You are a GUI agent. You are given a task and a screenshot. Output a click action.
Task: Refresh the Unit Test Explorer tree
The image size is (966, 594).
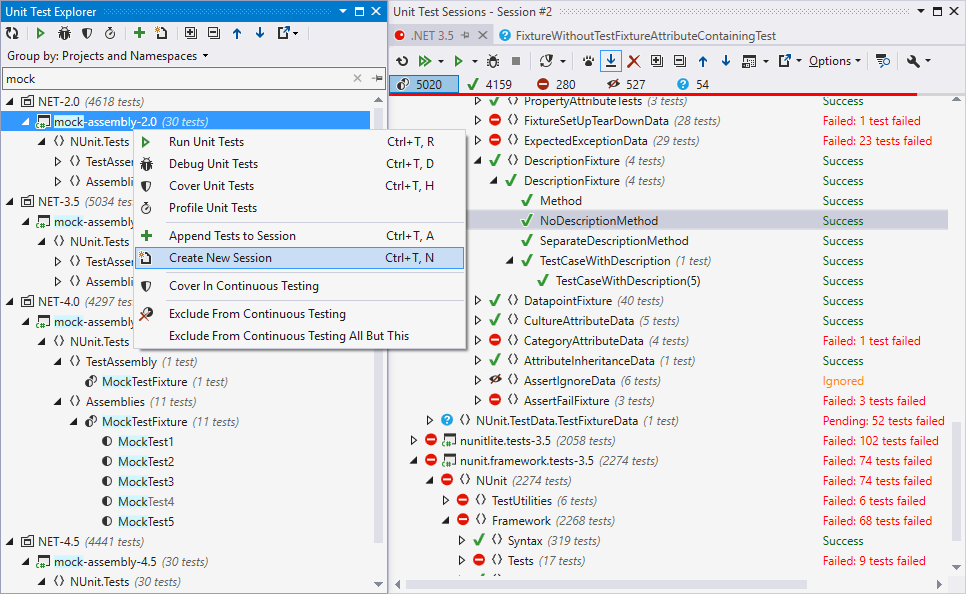12,33
